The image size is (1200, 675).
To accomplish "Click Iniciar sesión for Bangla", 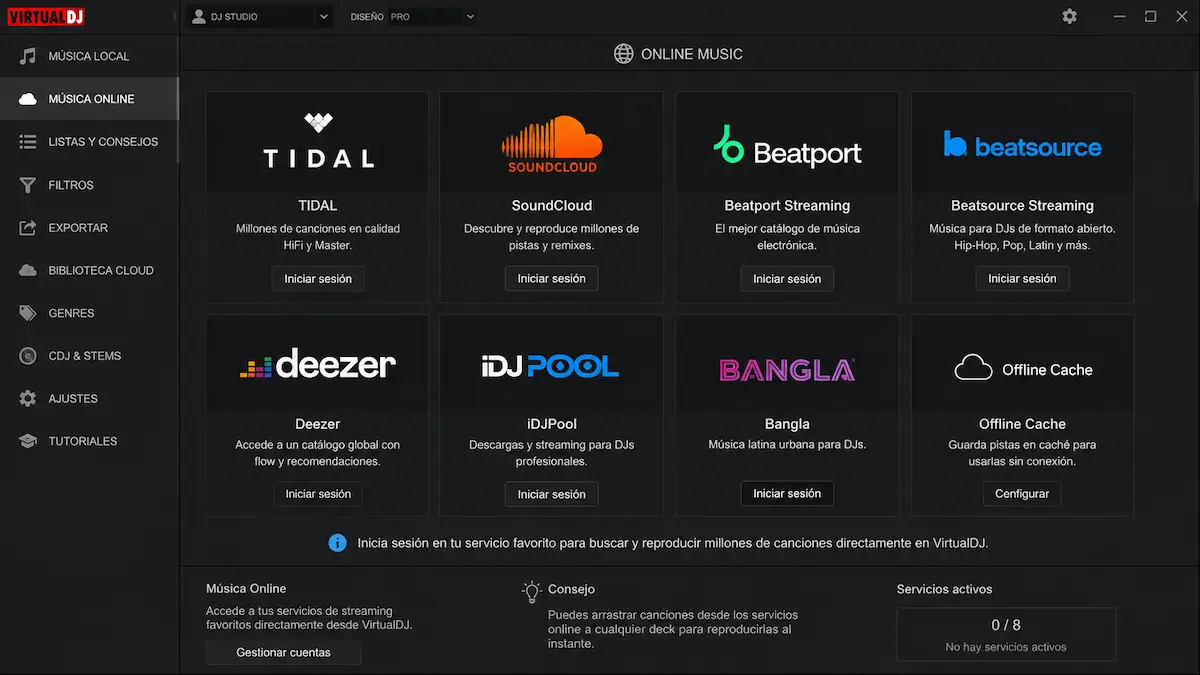I will point(787,493).
